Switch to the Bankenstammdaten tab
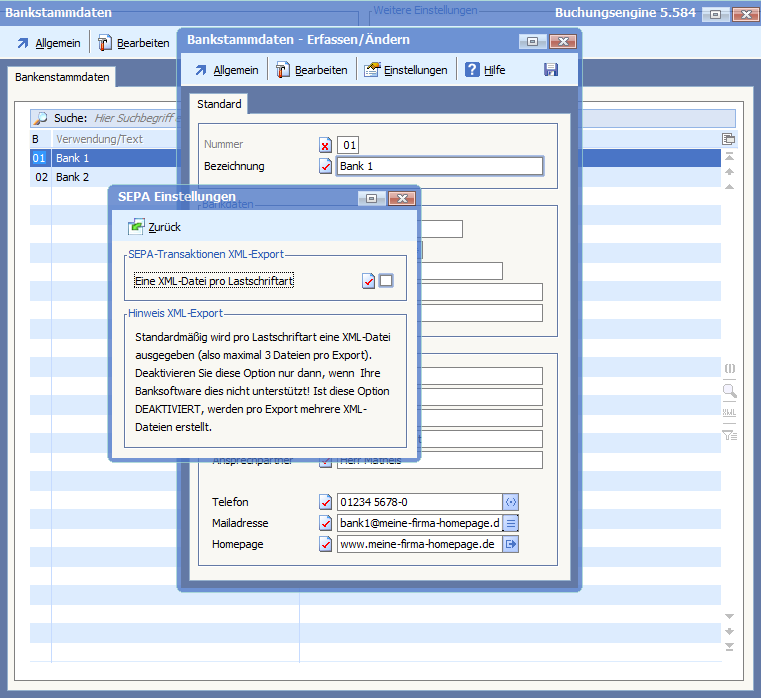Screen dimensions: 761x698 tap(60, 77)
